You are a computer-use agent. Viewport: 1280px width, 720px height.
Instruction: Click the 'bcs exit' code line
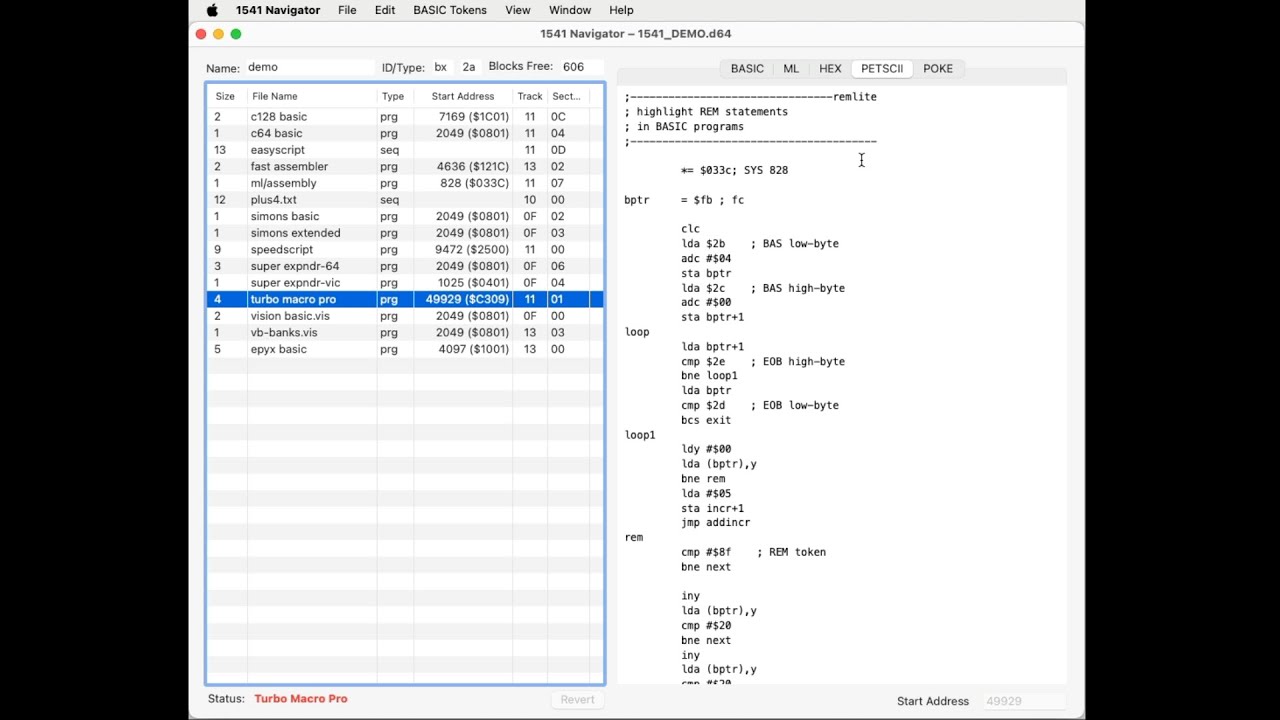[x=706, y=420]
